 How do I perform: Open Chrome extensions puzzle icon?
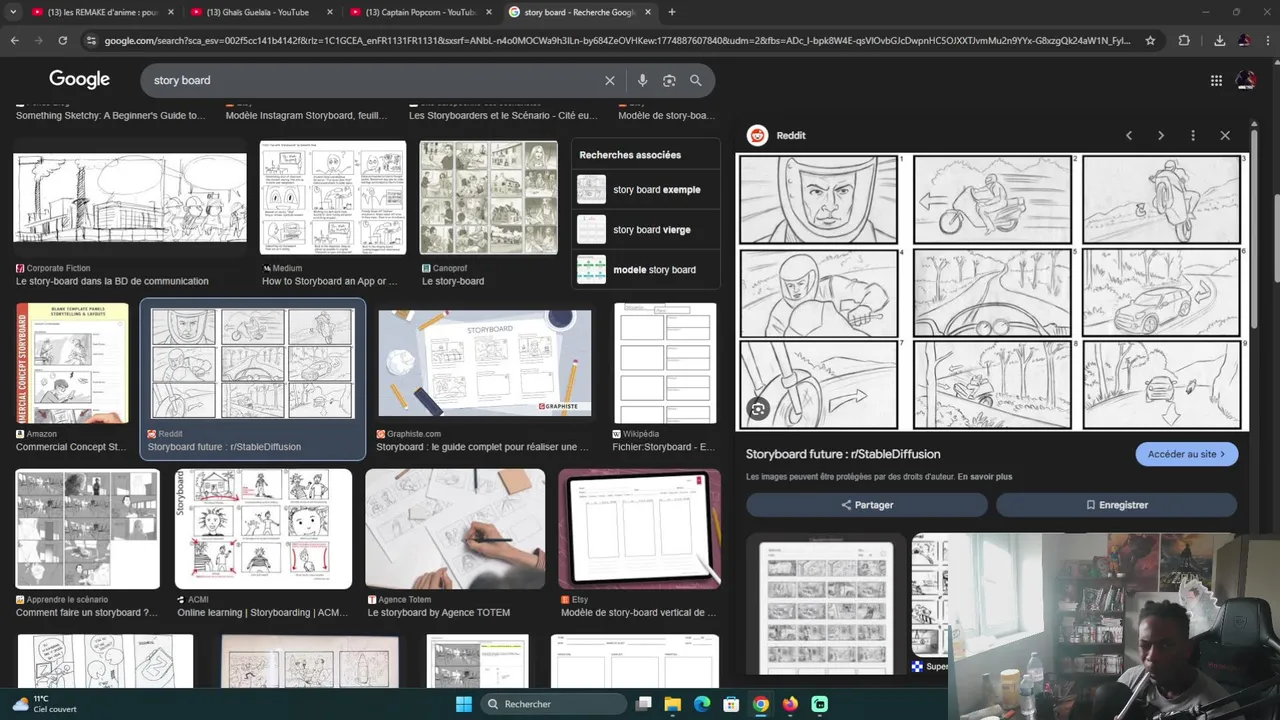(1184, 41)
